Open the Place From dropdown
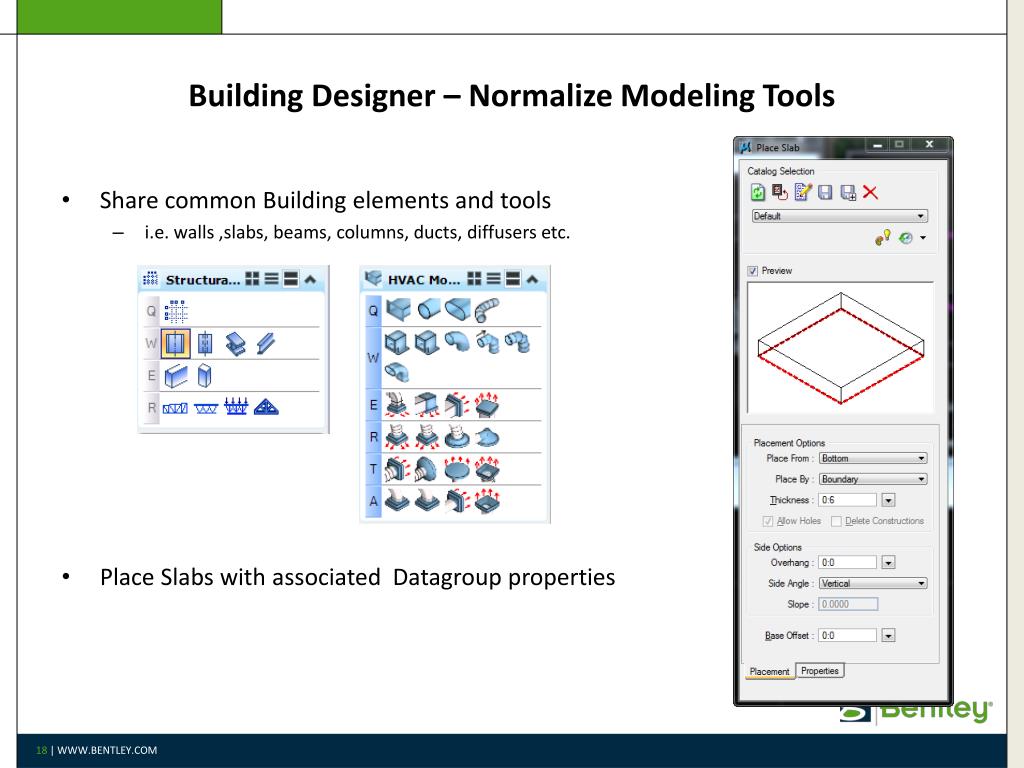The width and height of the screenshot is (1024, 768). [873, 458]
